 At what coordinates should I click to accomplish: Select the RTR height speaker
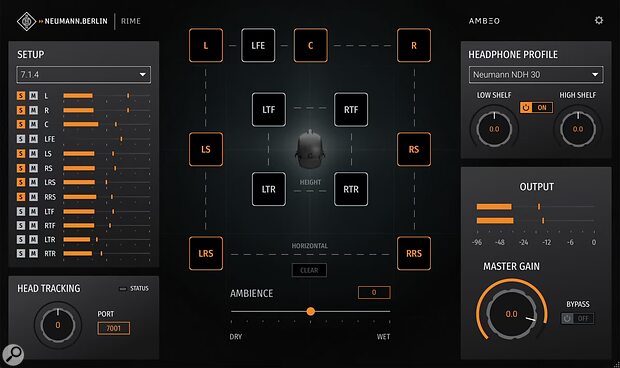point(351,189)
